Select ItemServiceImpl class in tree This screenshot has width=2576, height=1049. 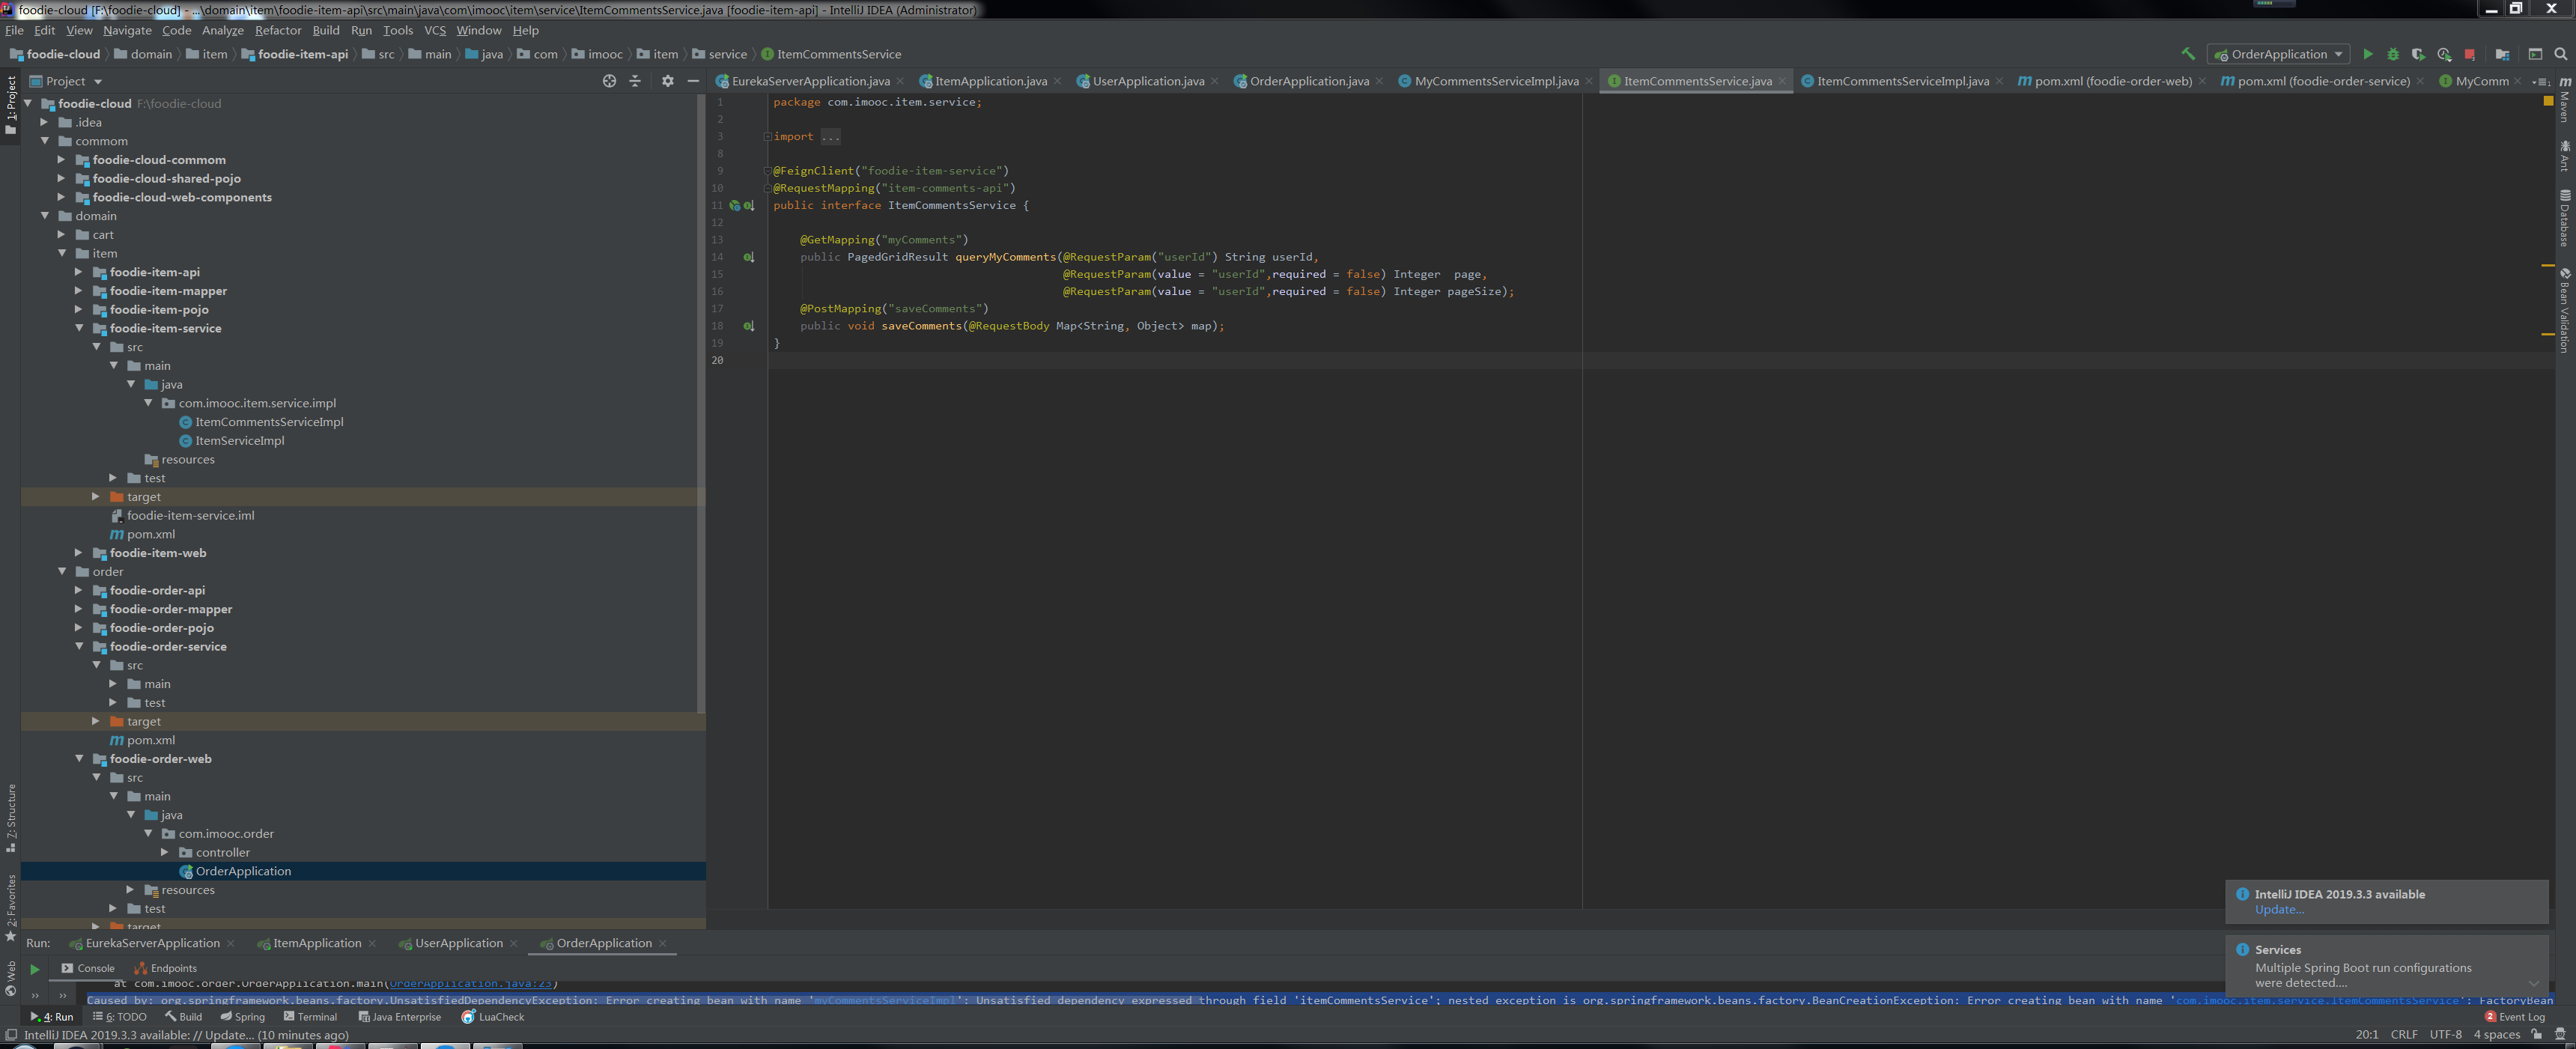pyautogui.click(x=239, y=440)
